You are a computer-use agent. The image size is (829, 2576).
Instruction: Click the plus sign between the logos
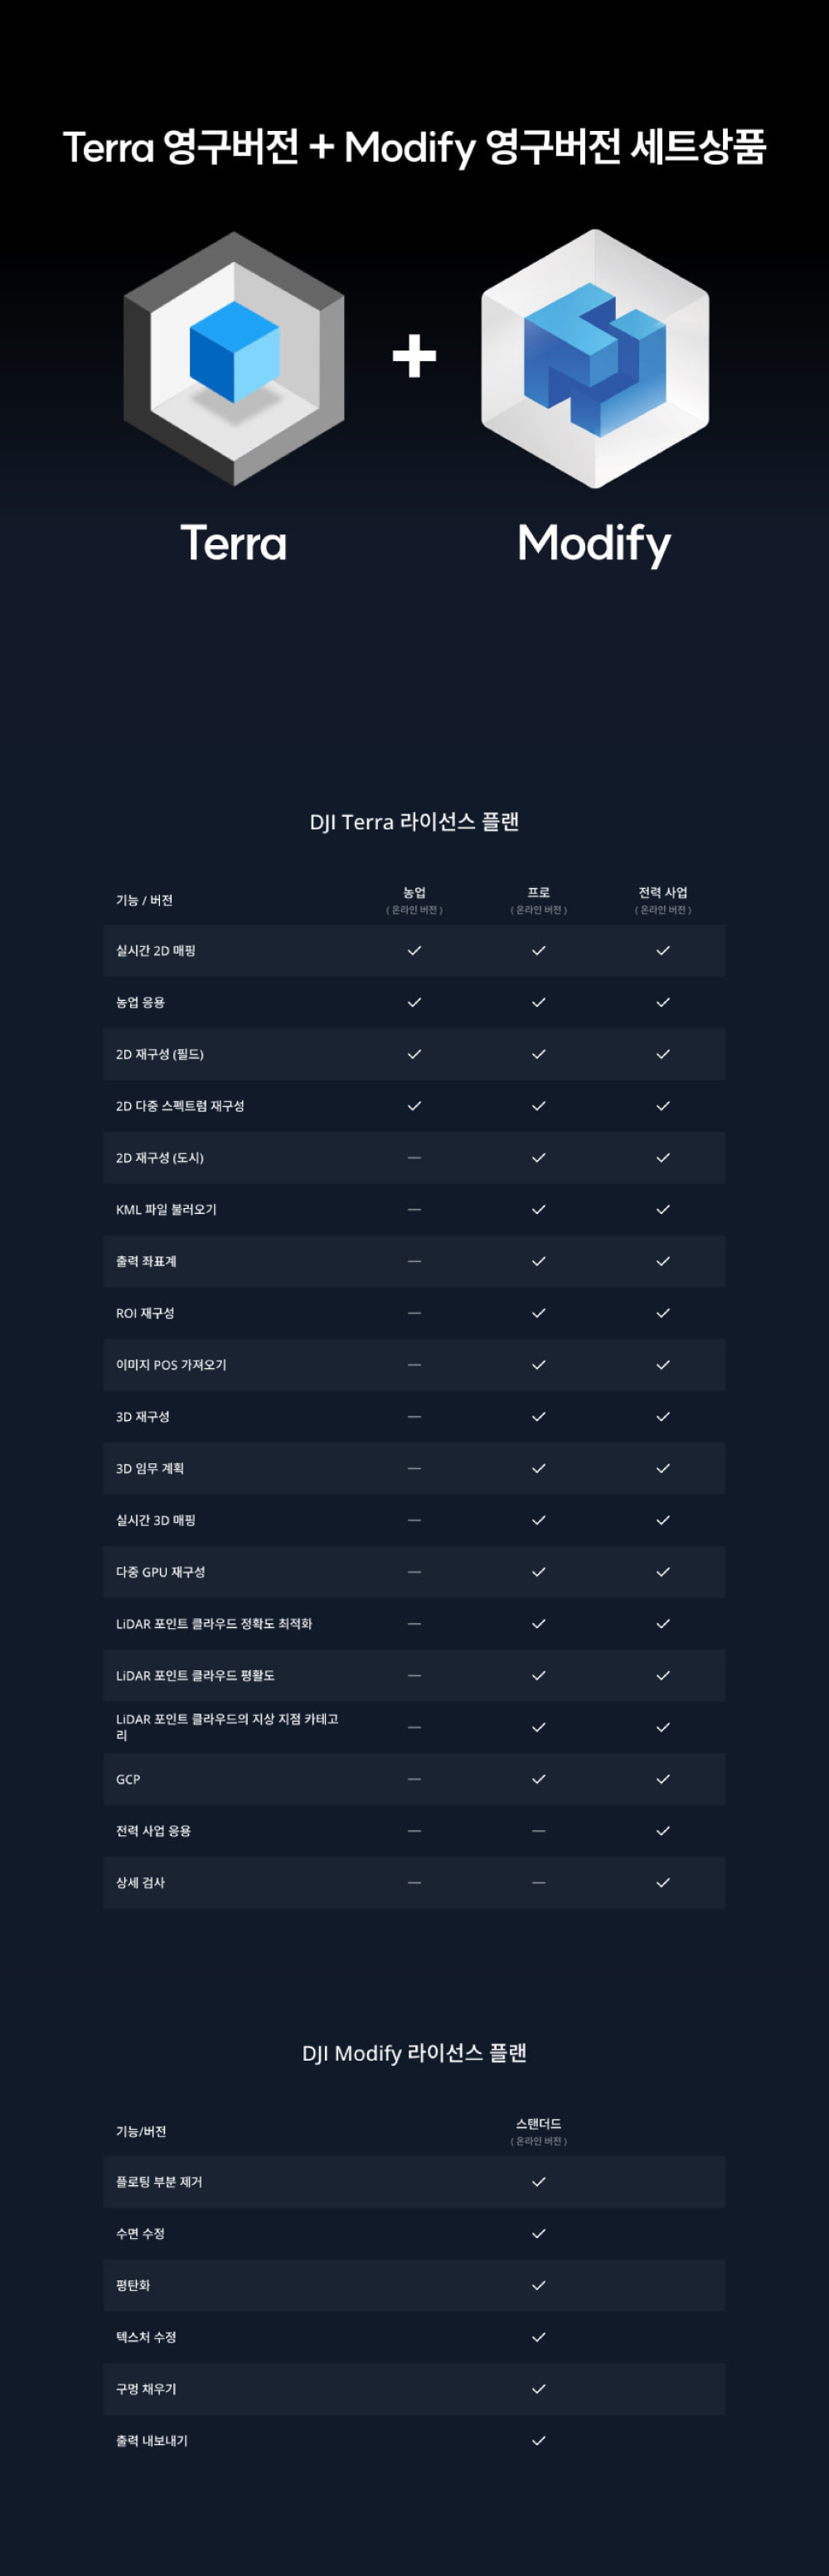point(414,356)
